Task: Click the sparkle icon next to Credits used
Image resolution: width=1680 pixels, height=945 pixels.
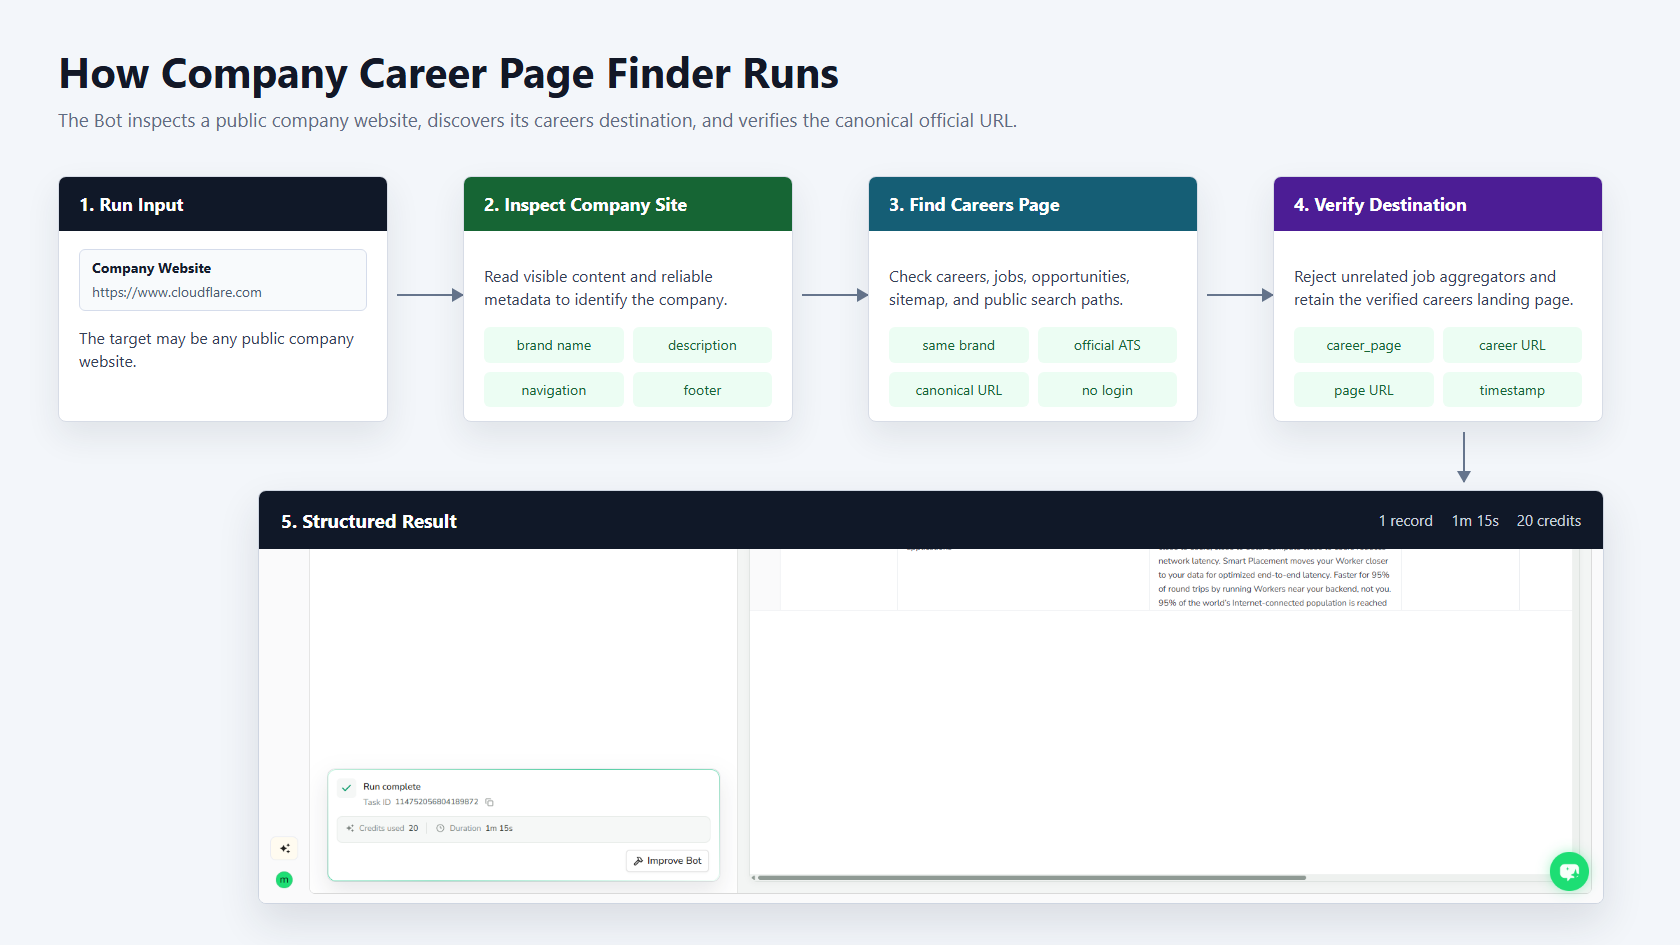Action: coord(350,828)
